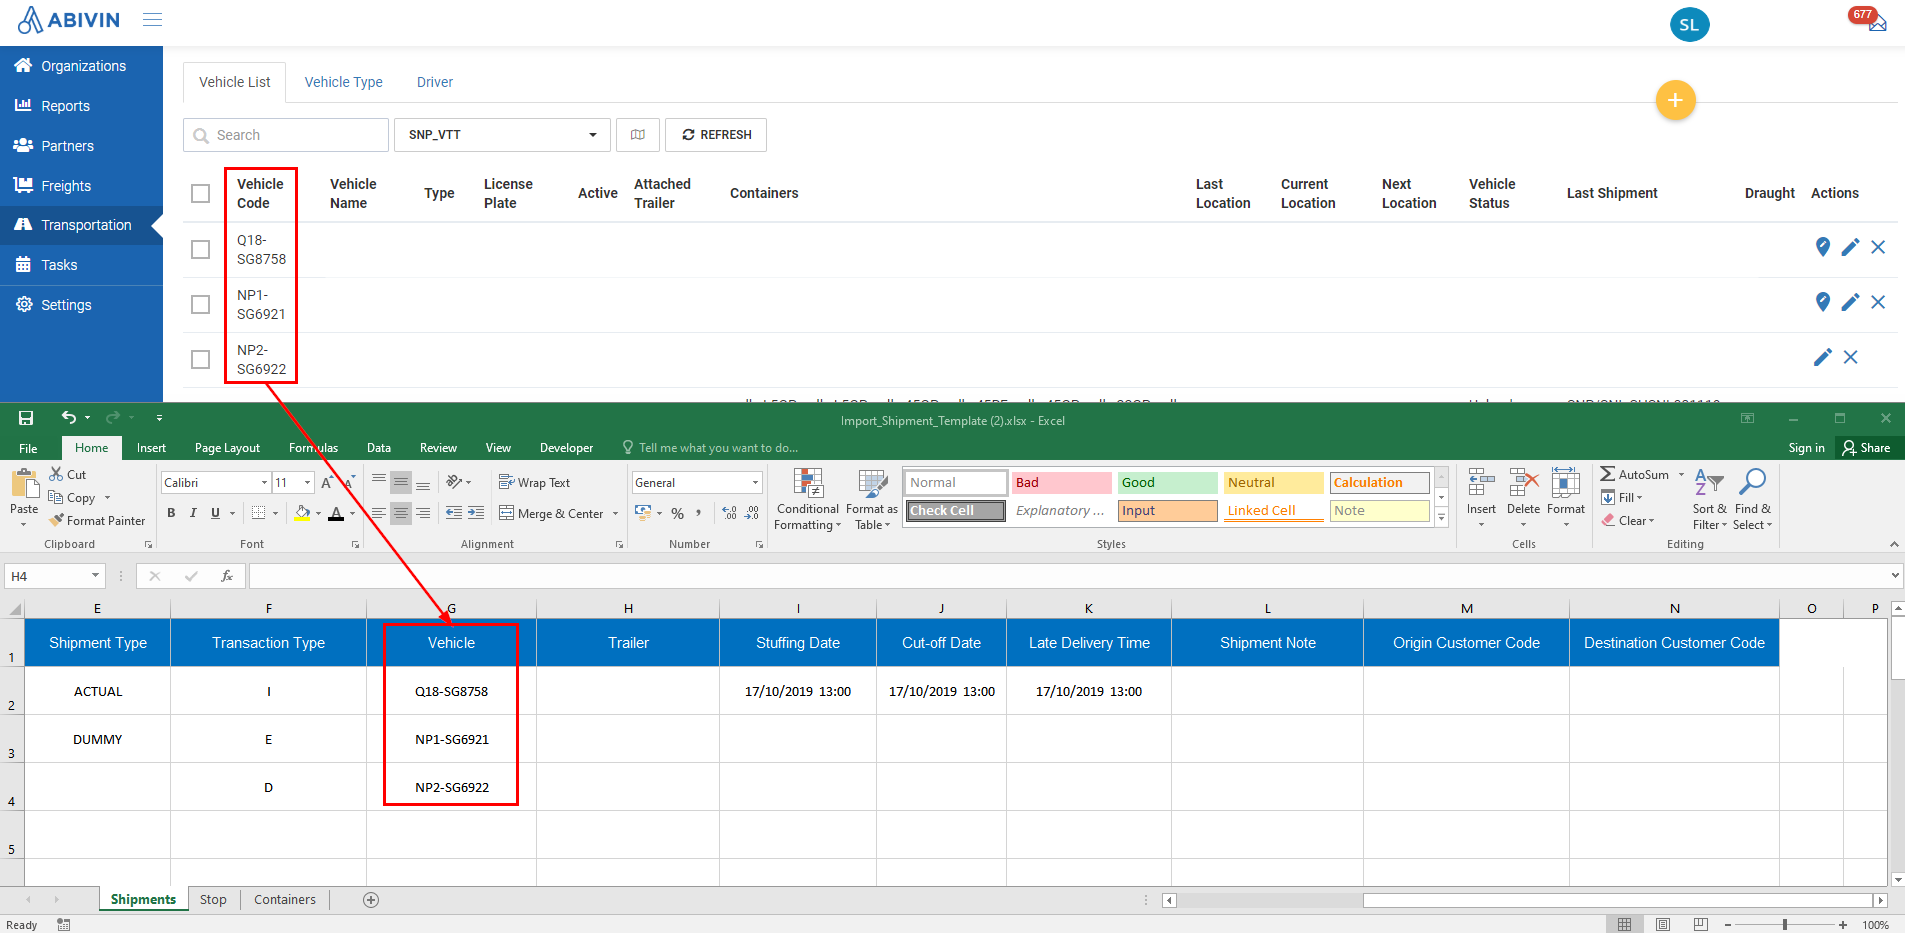1905x933 pixels.
Task: Click the map view icon next to Refresh
Action: point(638,135)
